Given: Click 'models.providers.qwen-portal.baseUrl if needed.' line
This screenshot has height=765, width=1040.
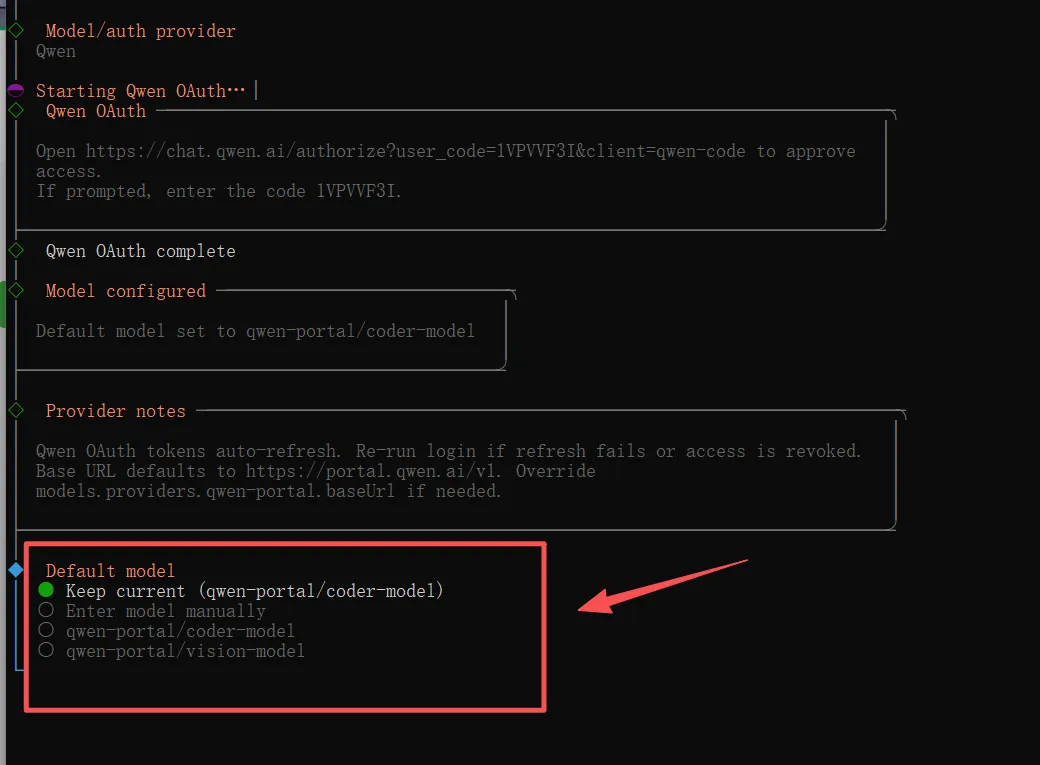Looking at the screenshot, I should [x=269, y=491].
